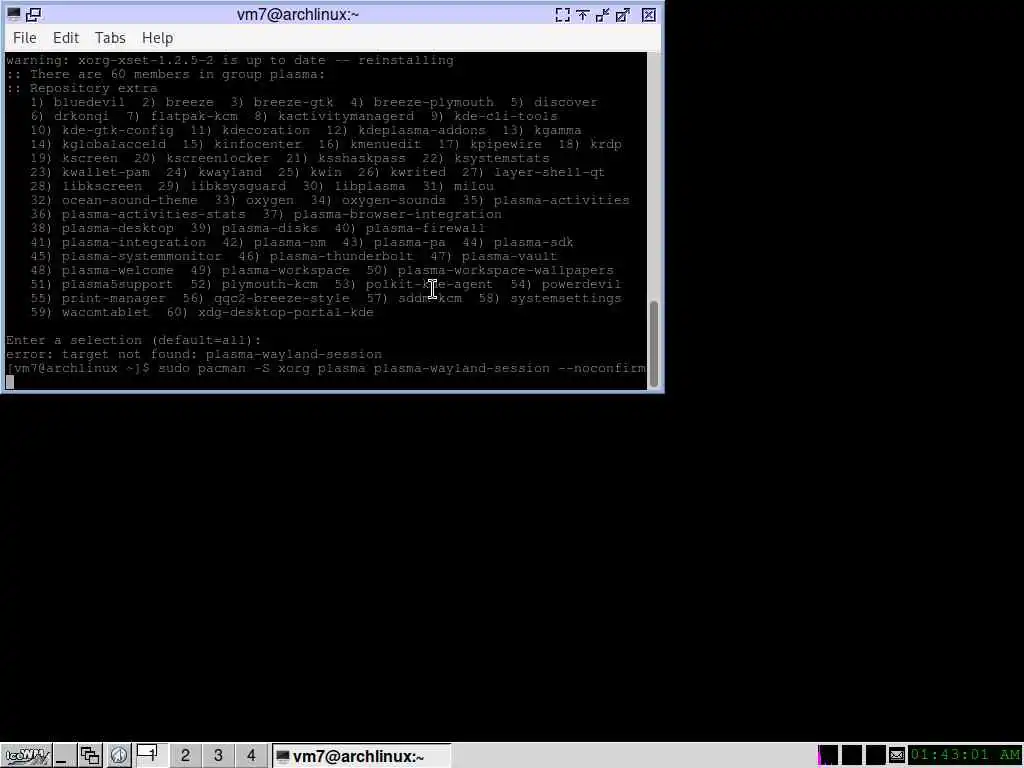Click the terminal vertical scrollbar thumb
The image size is (1024, 768).
coord(654,344)
